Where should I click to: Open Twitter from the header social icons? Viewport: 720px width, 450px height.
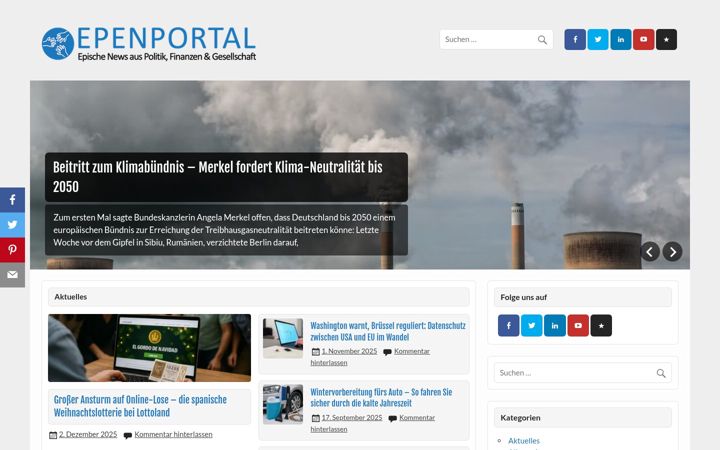click(598, 39)
